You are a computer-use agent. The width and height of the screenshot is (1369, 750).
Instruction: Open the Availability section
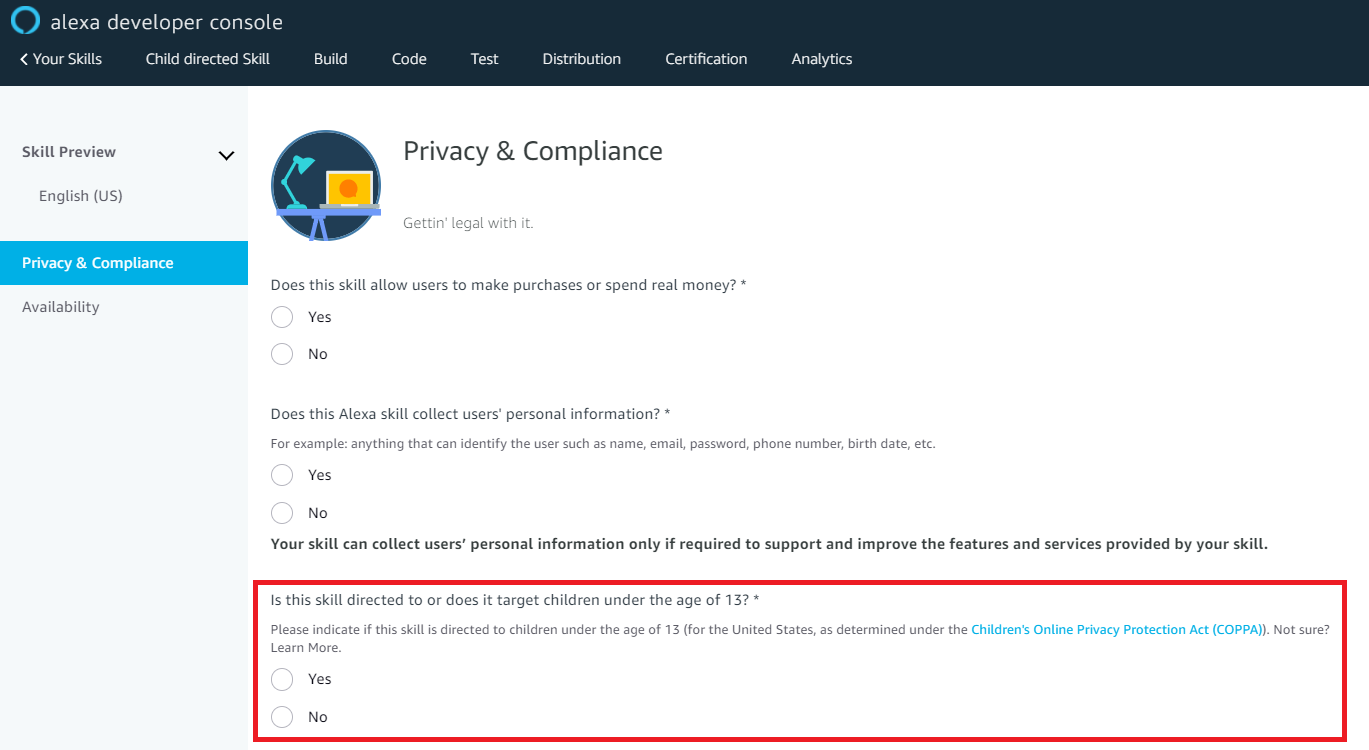[x=60, y=306]
